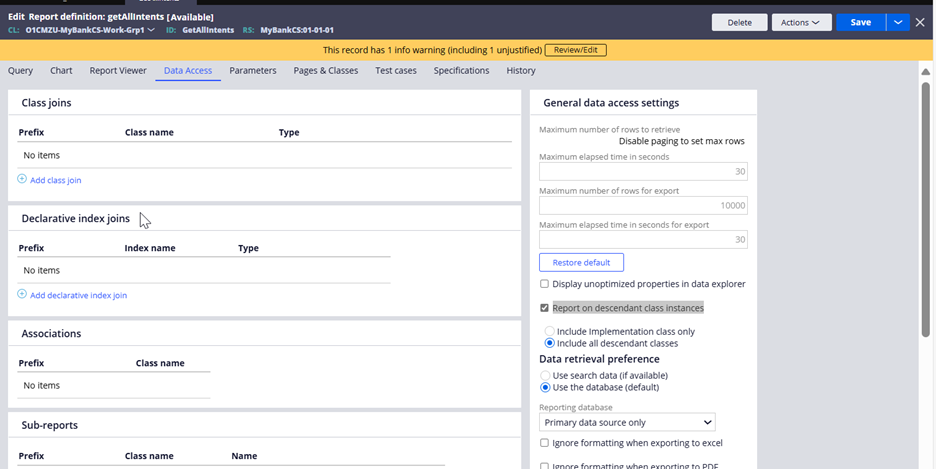Expand the Actions menu button
936x469 pixels.
pos(802,22)
